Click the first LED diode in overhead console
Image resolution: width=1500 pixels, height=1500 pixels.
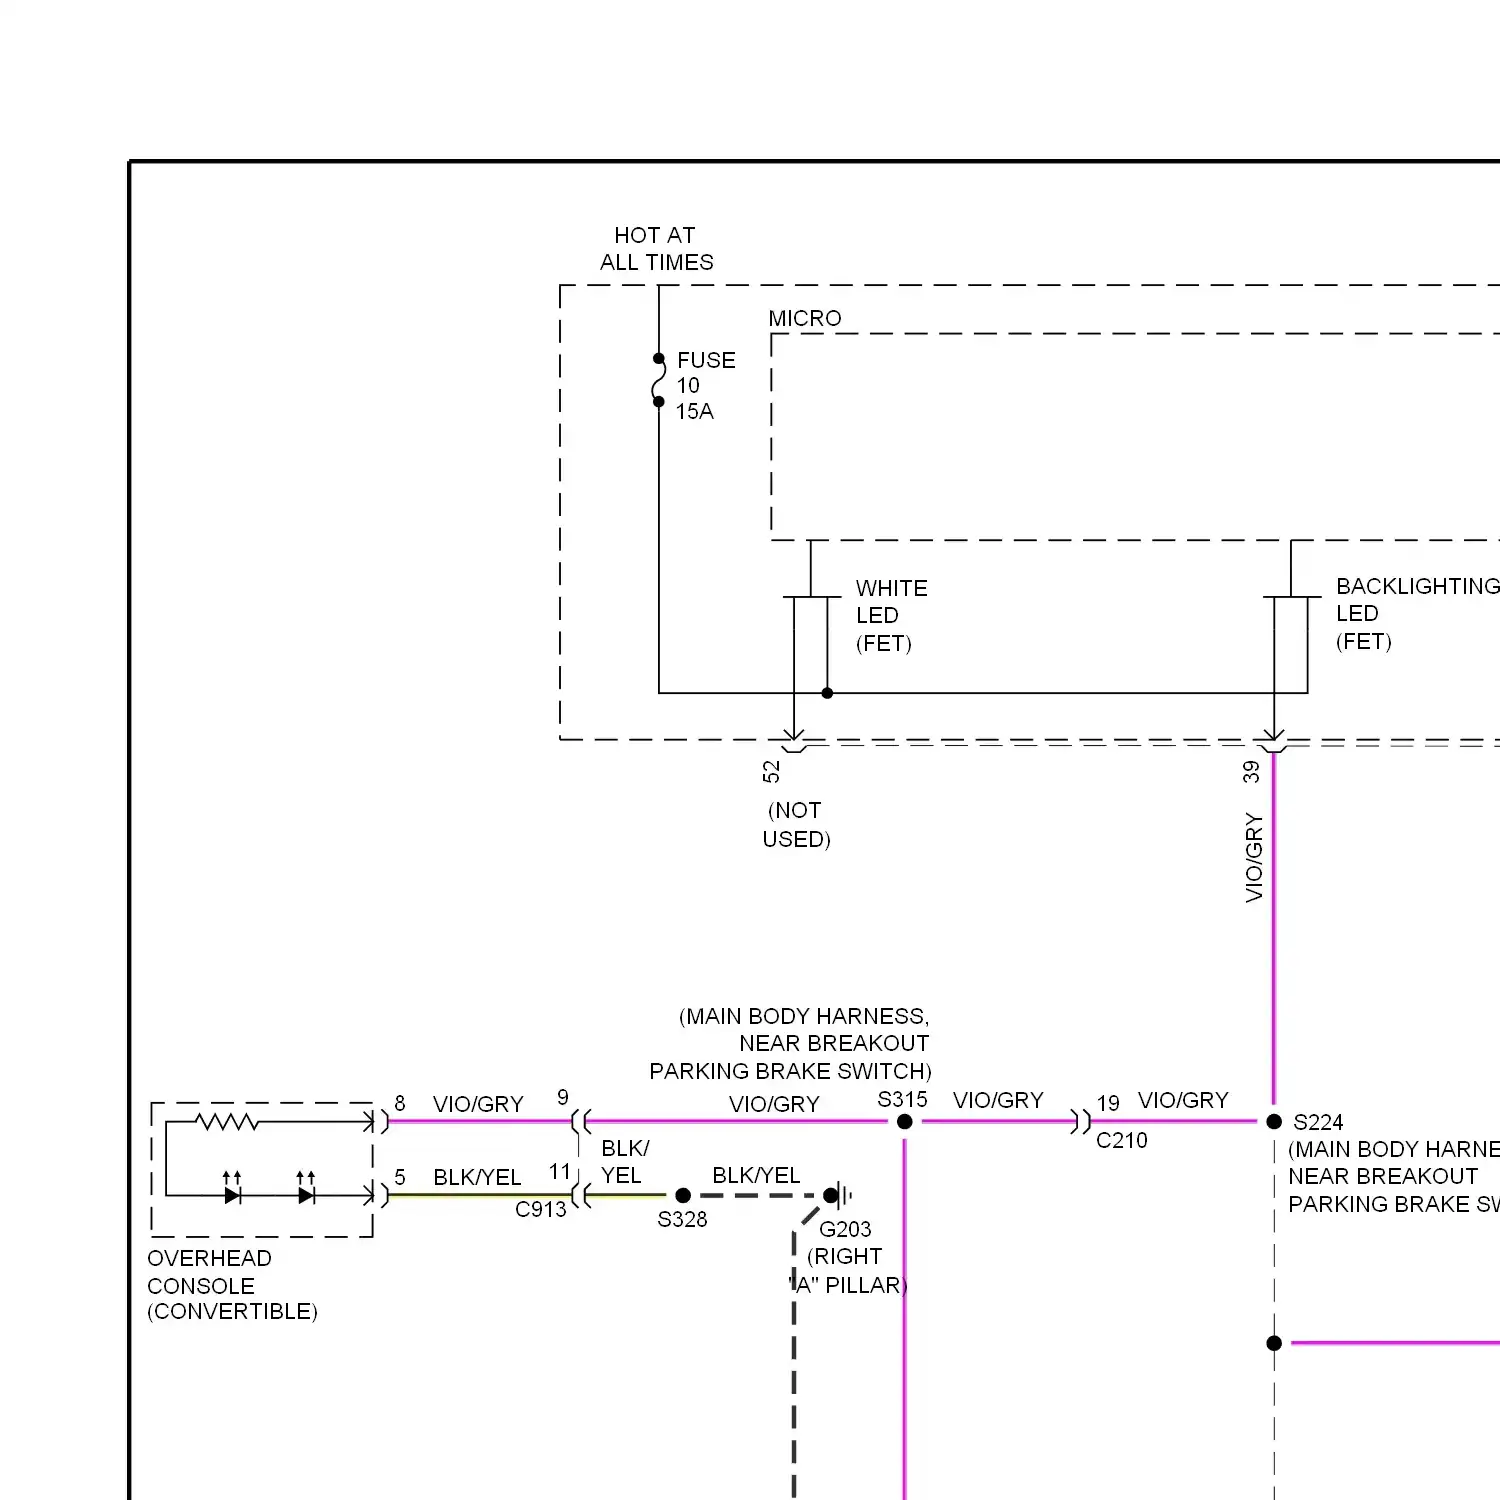point(232,1188)
